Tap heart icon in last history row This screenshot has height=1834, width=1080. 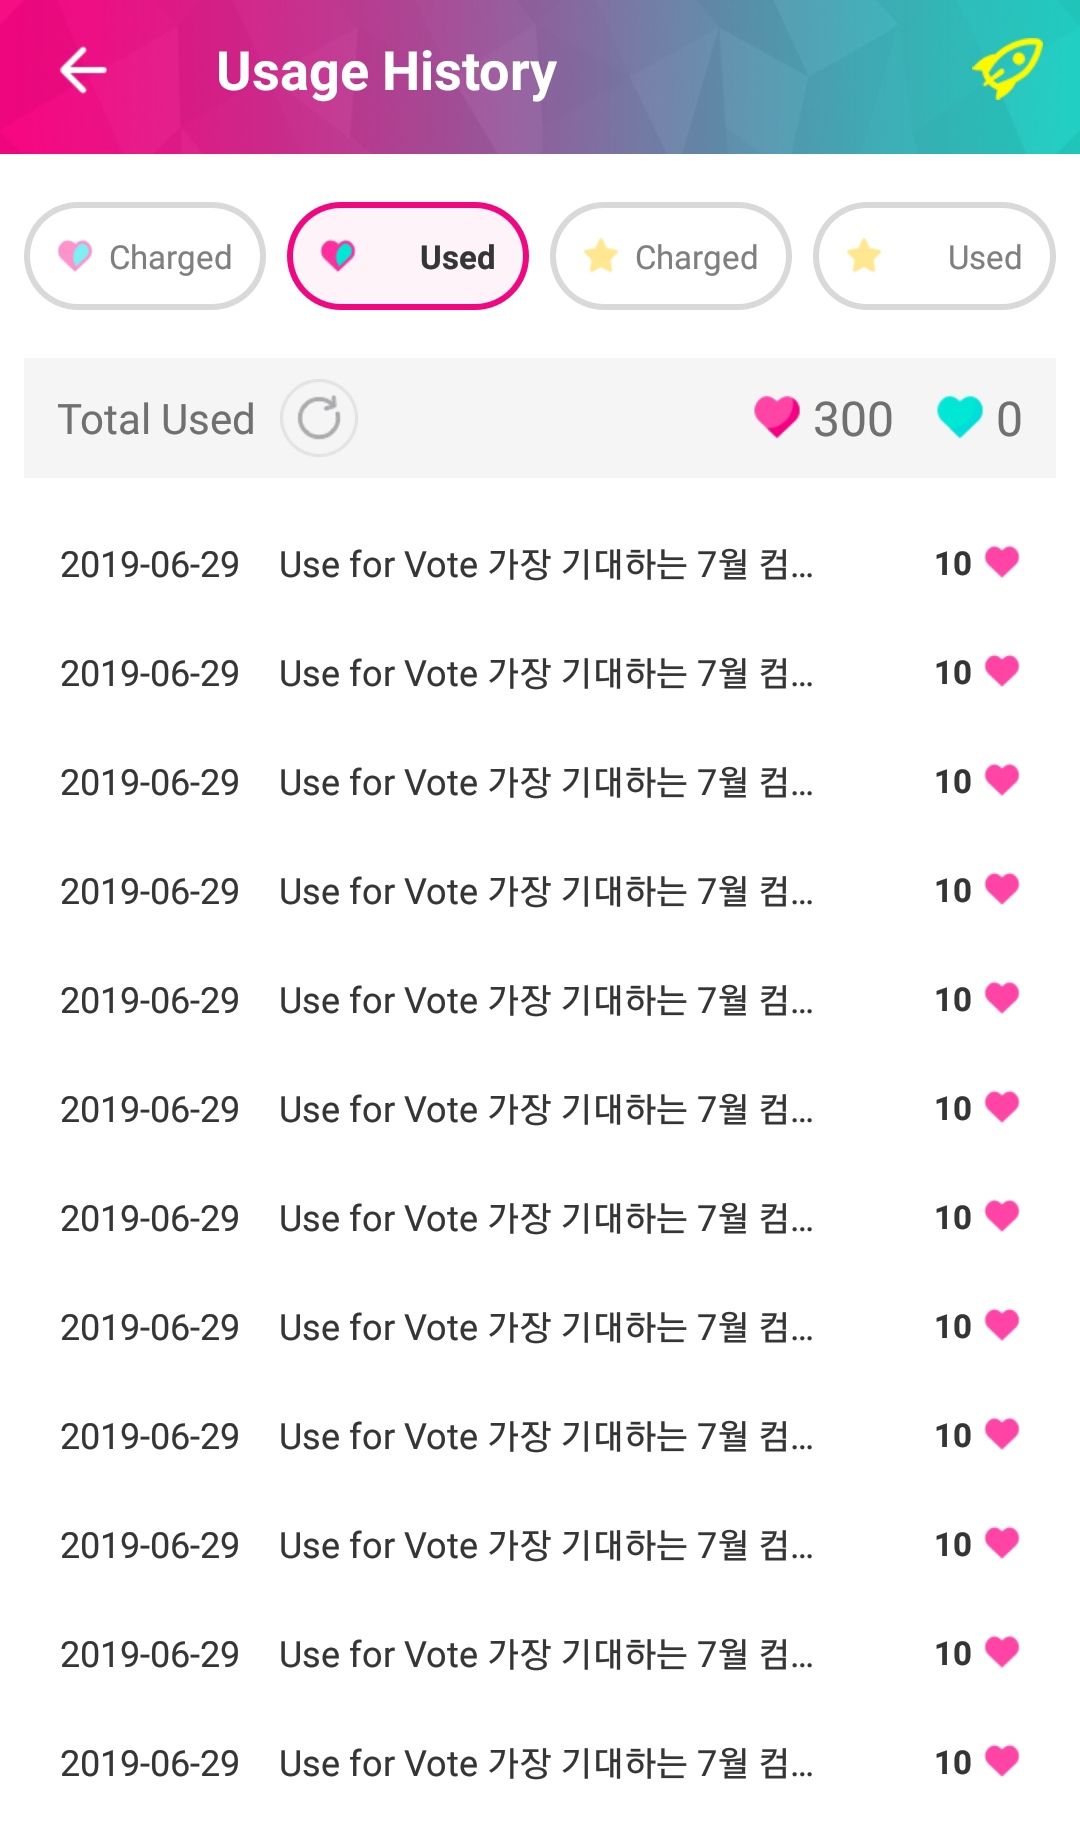(x=1002, y=1760)
